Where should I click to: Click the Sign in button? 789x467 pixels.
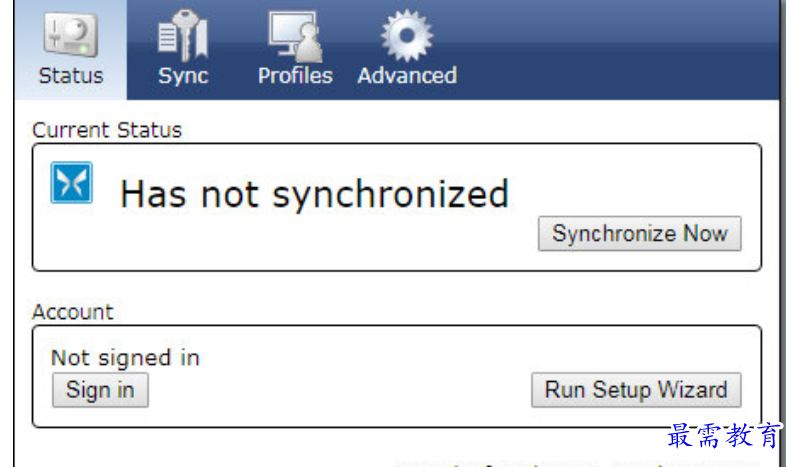point(100,390)
